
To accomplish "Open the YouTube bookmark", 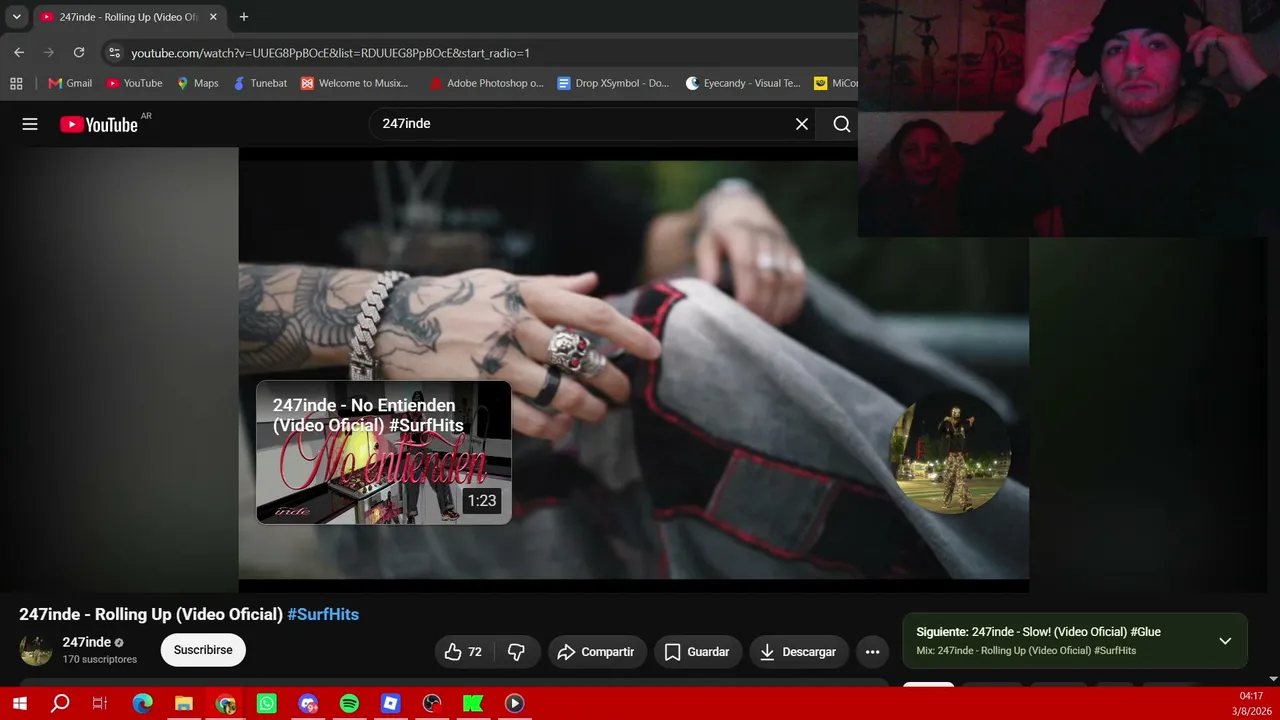I will [x=134, y=83].
